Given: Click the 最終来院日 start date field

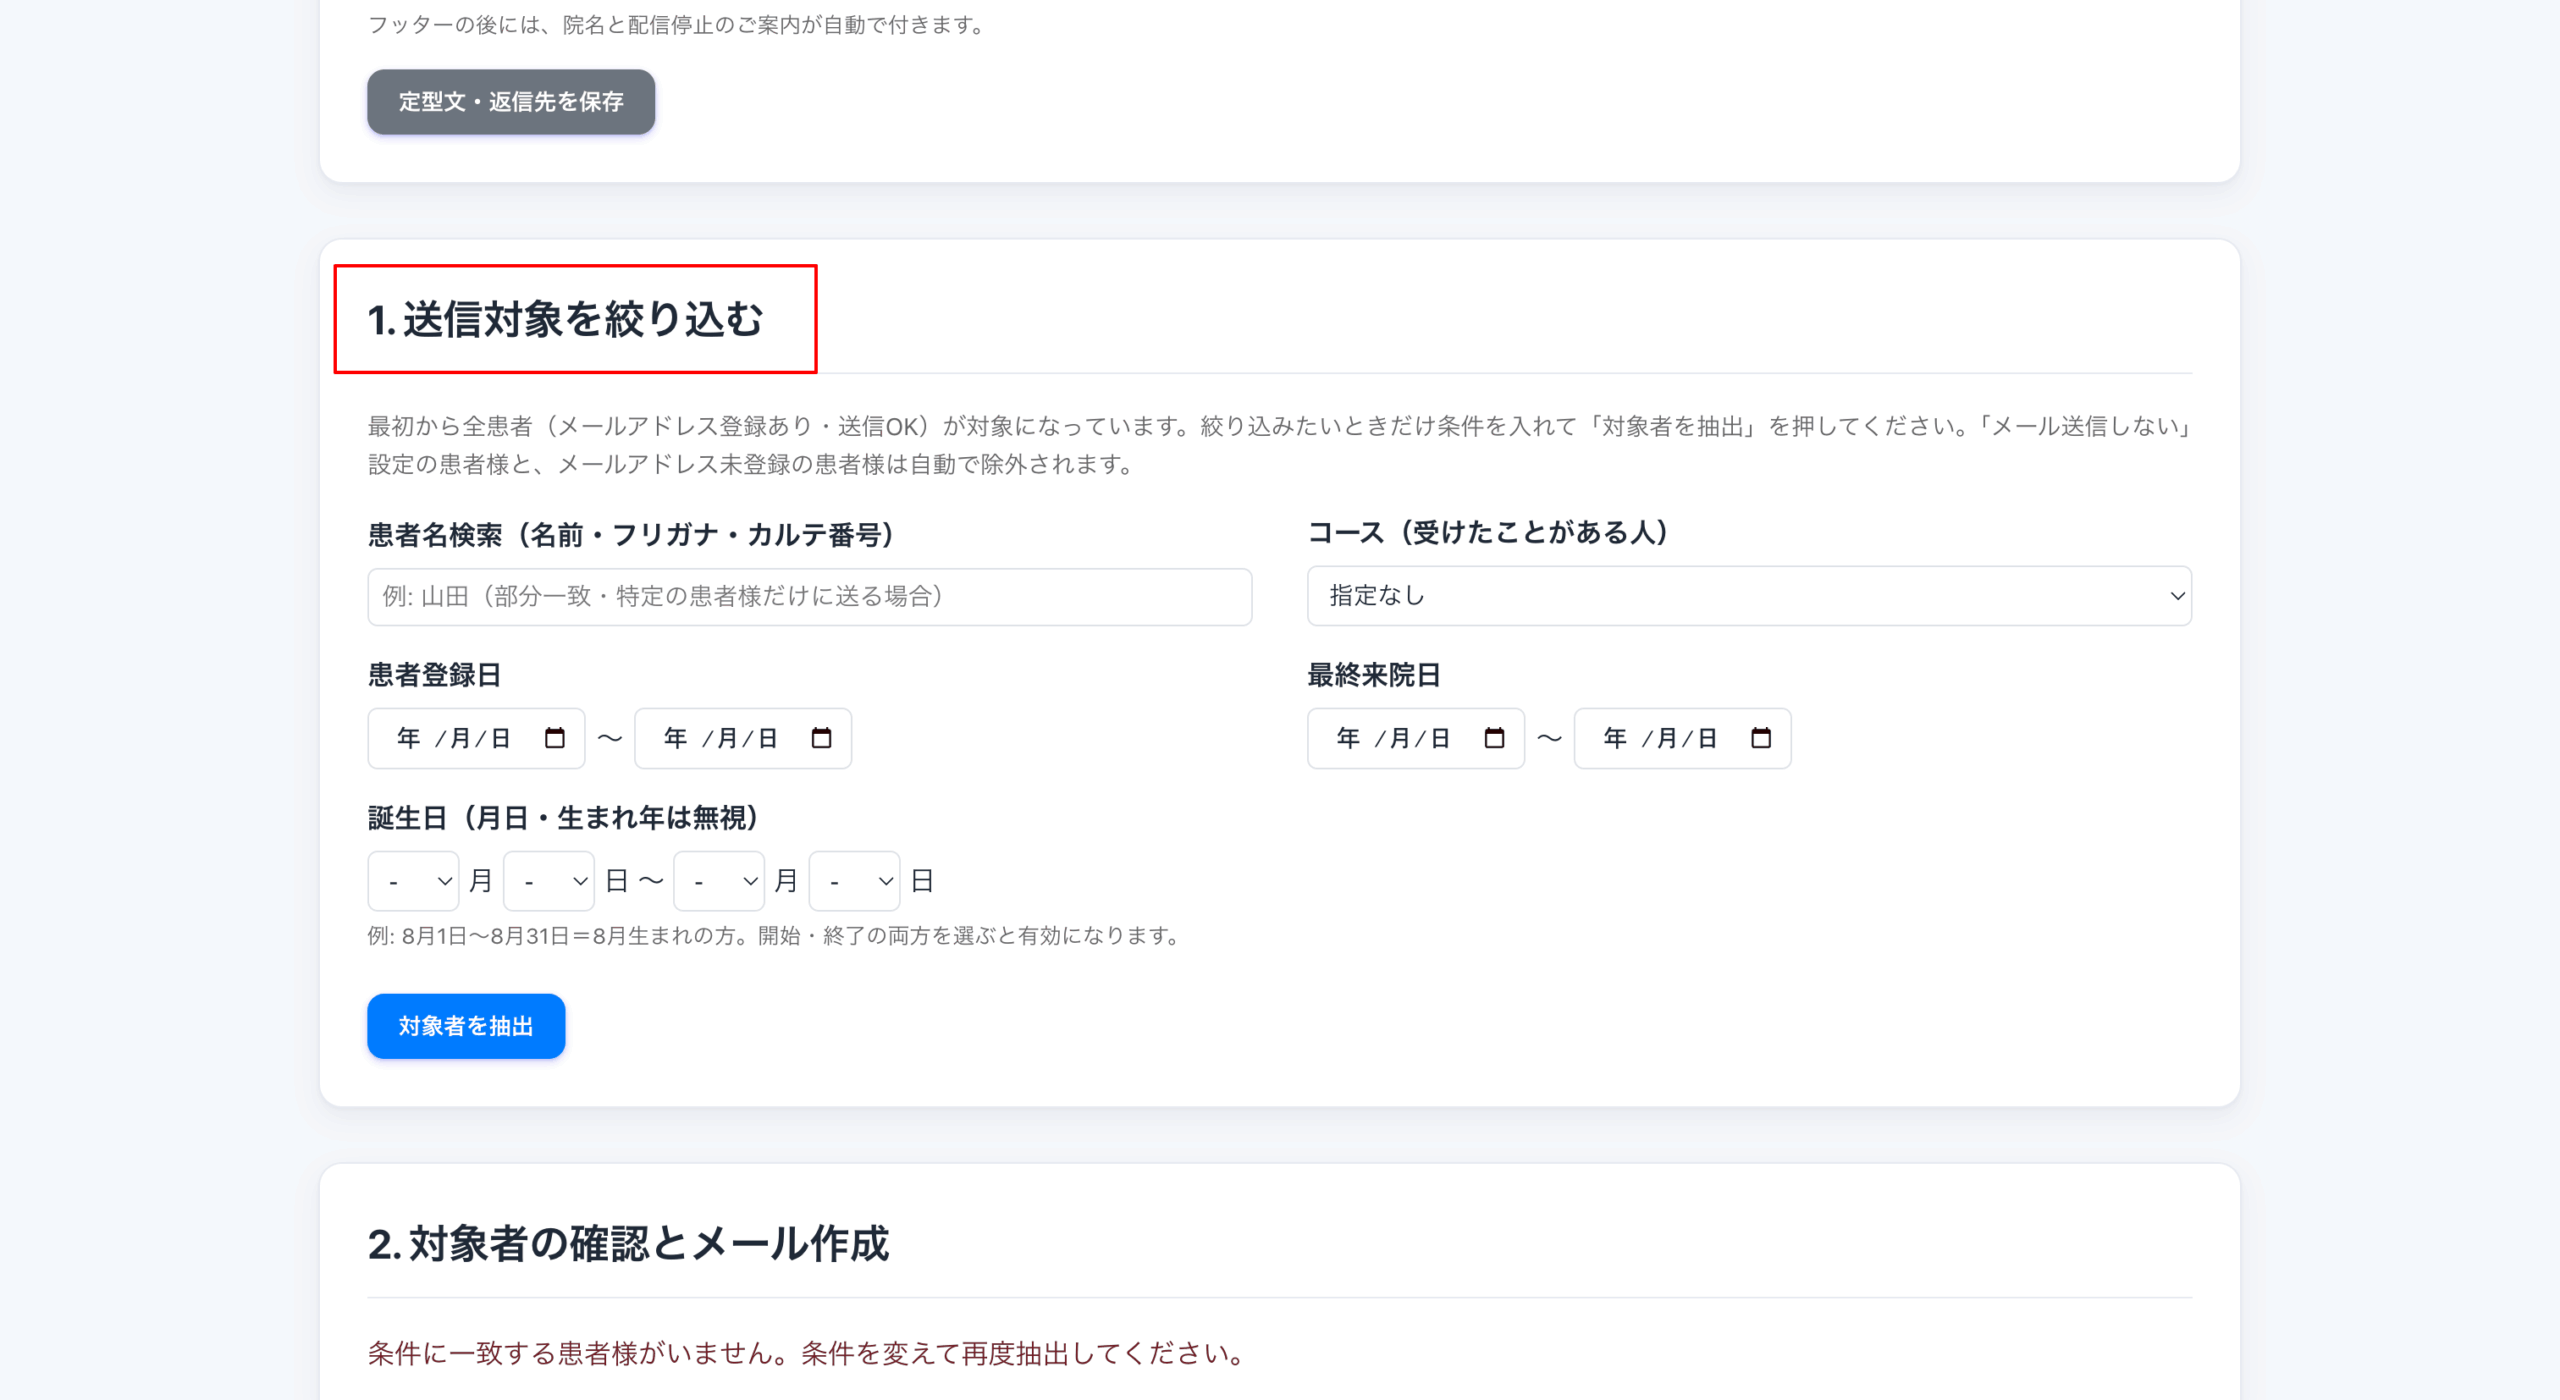Looking at the screenshot, I should tap(1416, 738).
